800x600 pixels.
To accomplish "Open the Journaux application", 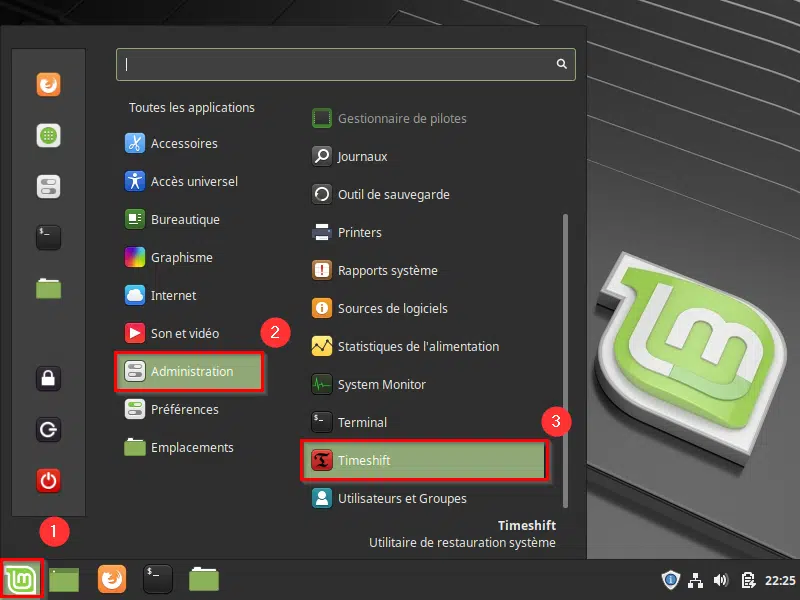I will (x=426, y=156).
